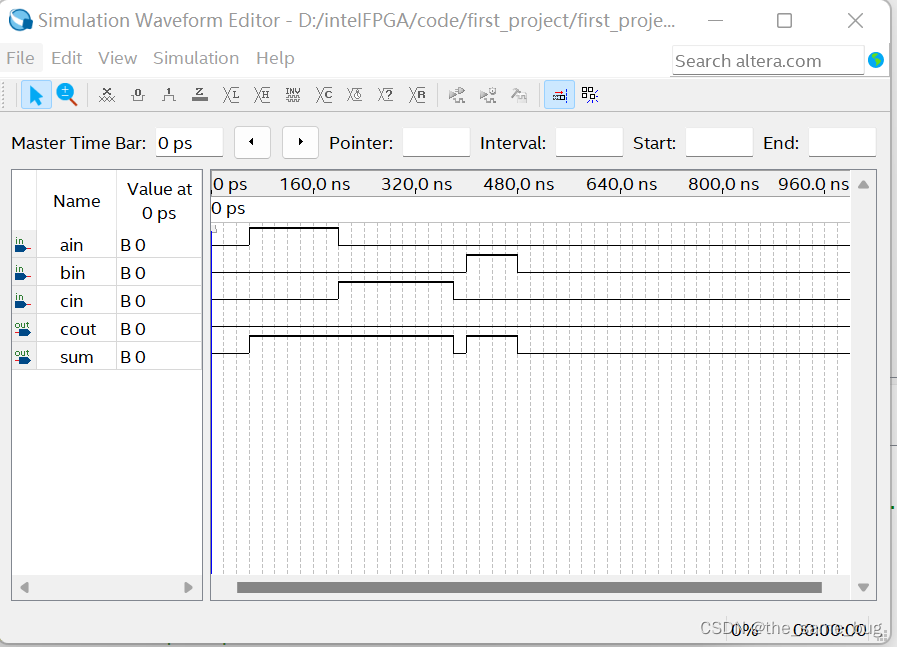Activate the Zoom tool magnifier
Screen dimensions: 897x647
click(x=67, y=95)
